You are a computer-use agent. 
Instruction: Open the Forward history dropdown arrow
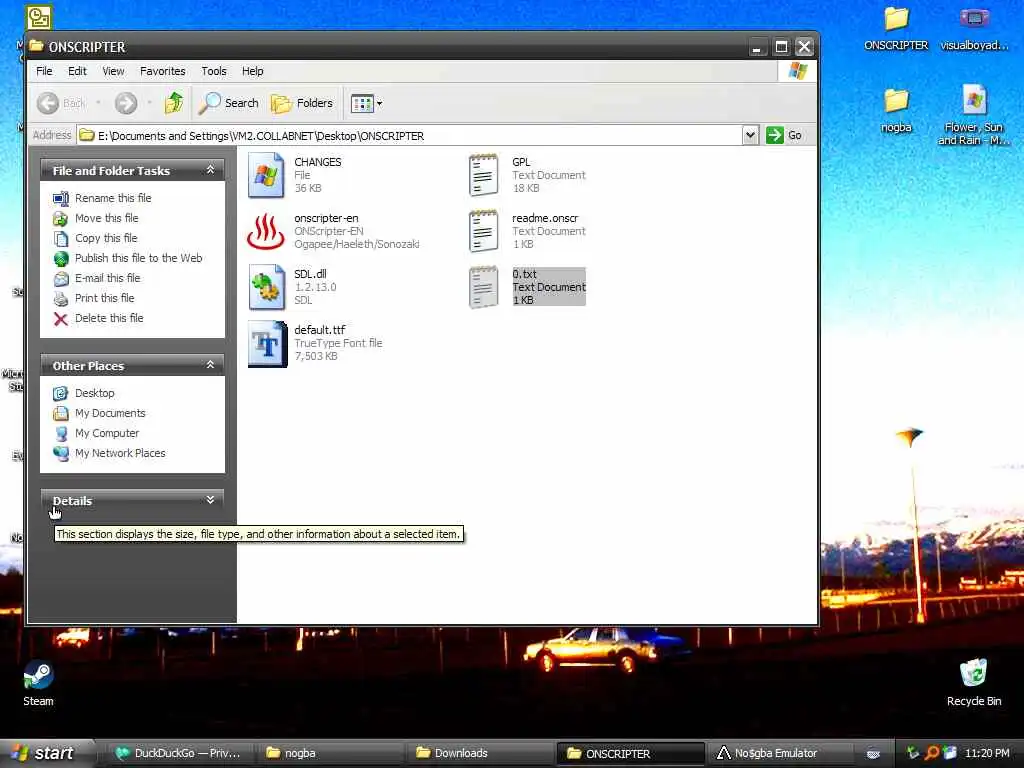(150, 103)
